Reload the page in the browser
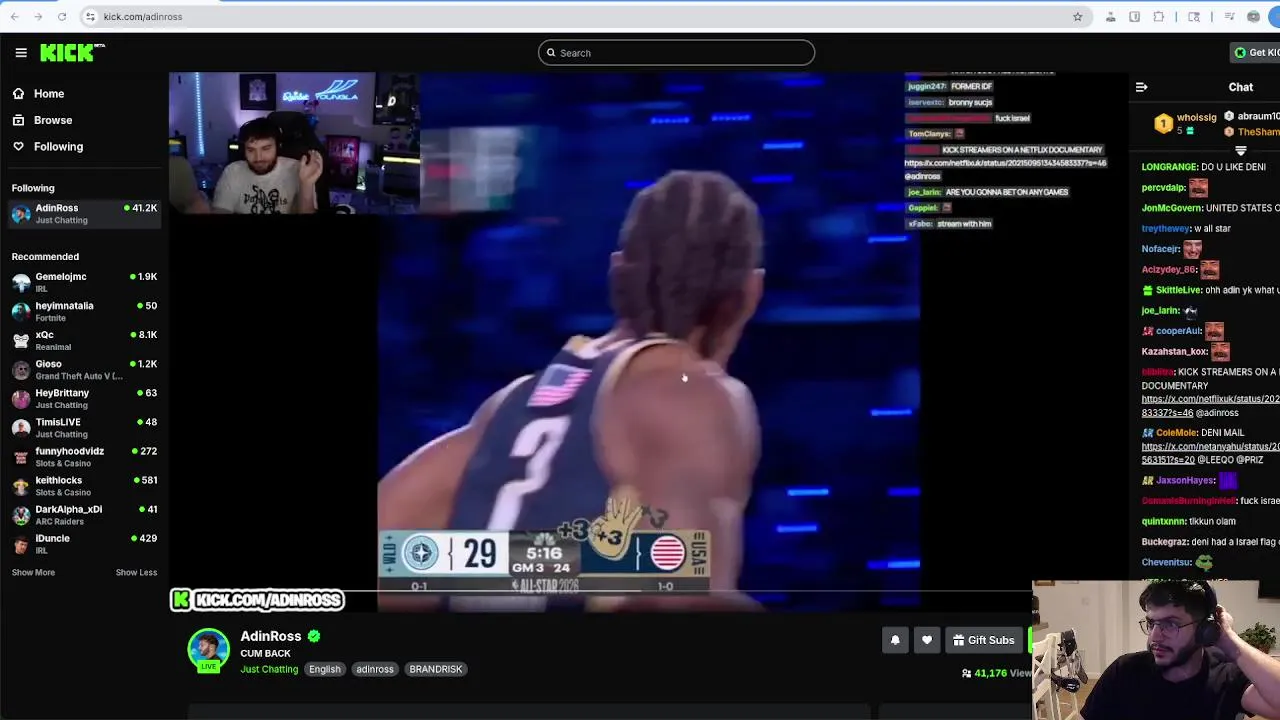The image size is (1280, 720). coord(62,17)
